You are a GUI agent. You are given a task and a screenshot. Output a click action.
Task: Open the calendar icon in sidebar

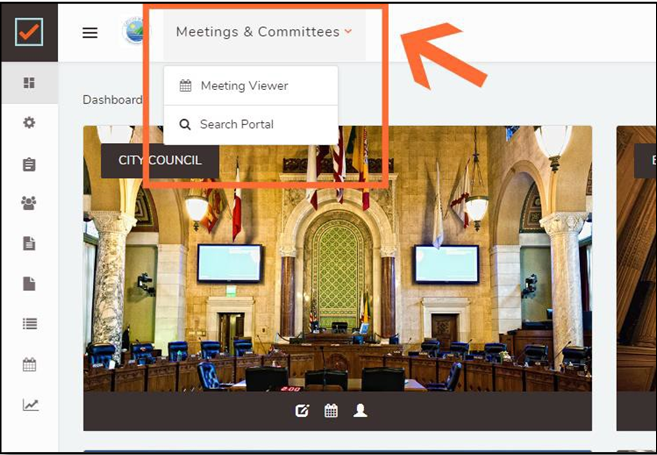pos(29,365)
